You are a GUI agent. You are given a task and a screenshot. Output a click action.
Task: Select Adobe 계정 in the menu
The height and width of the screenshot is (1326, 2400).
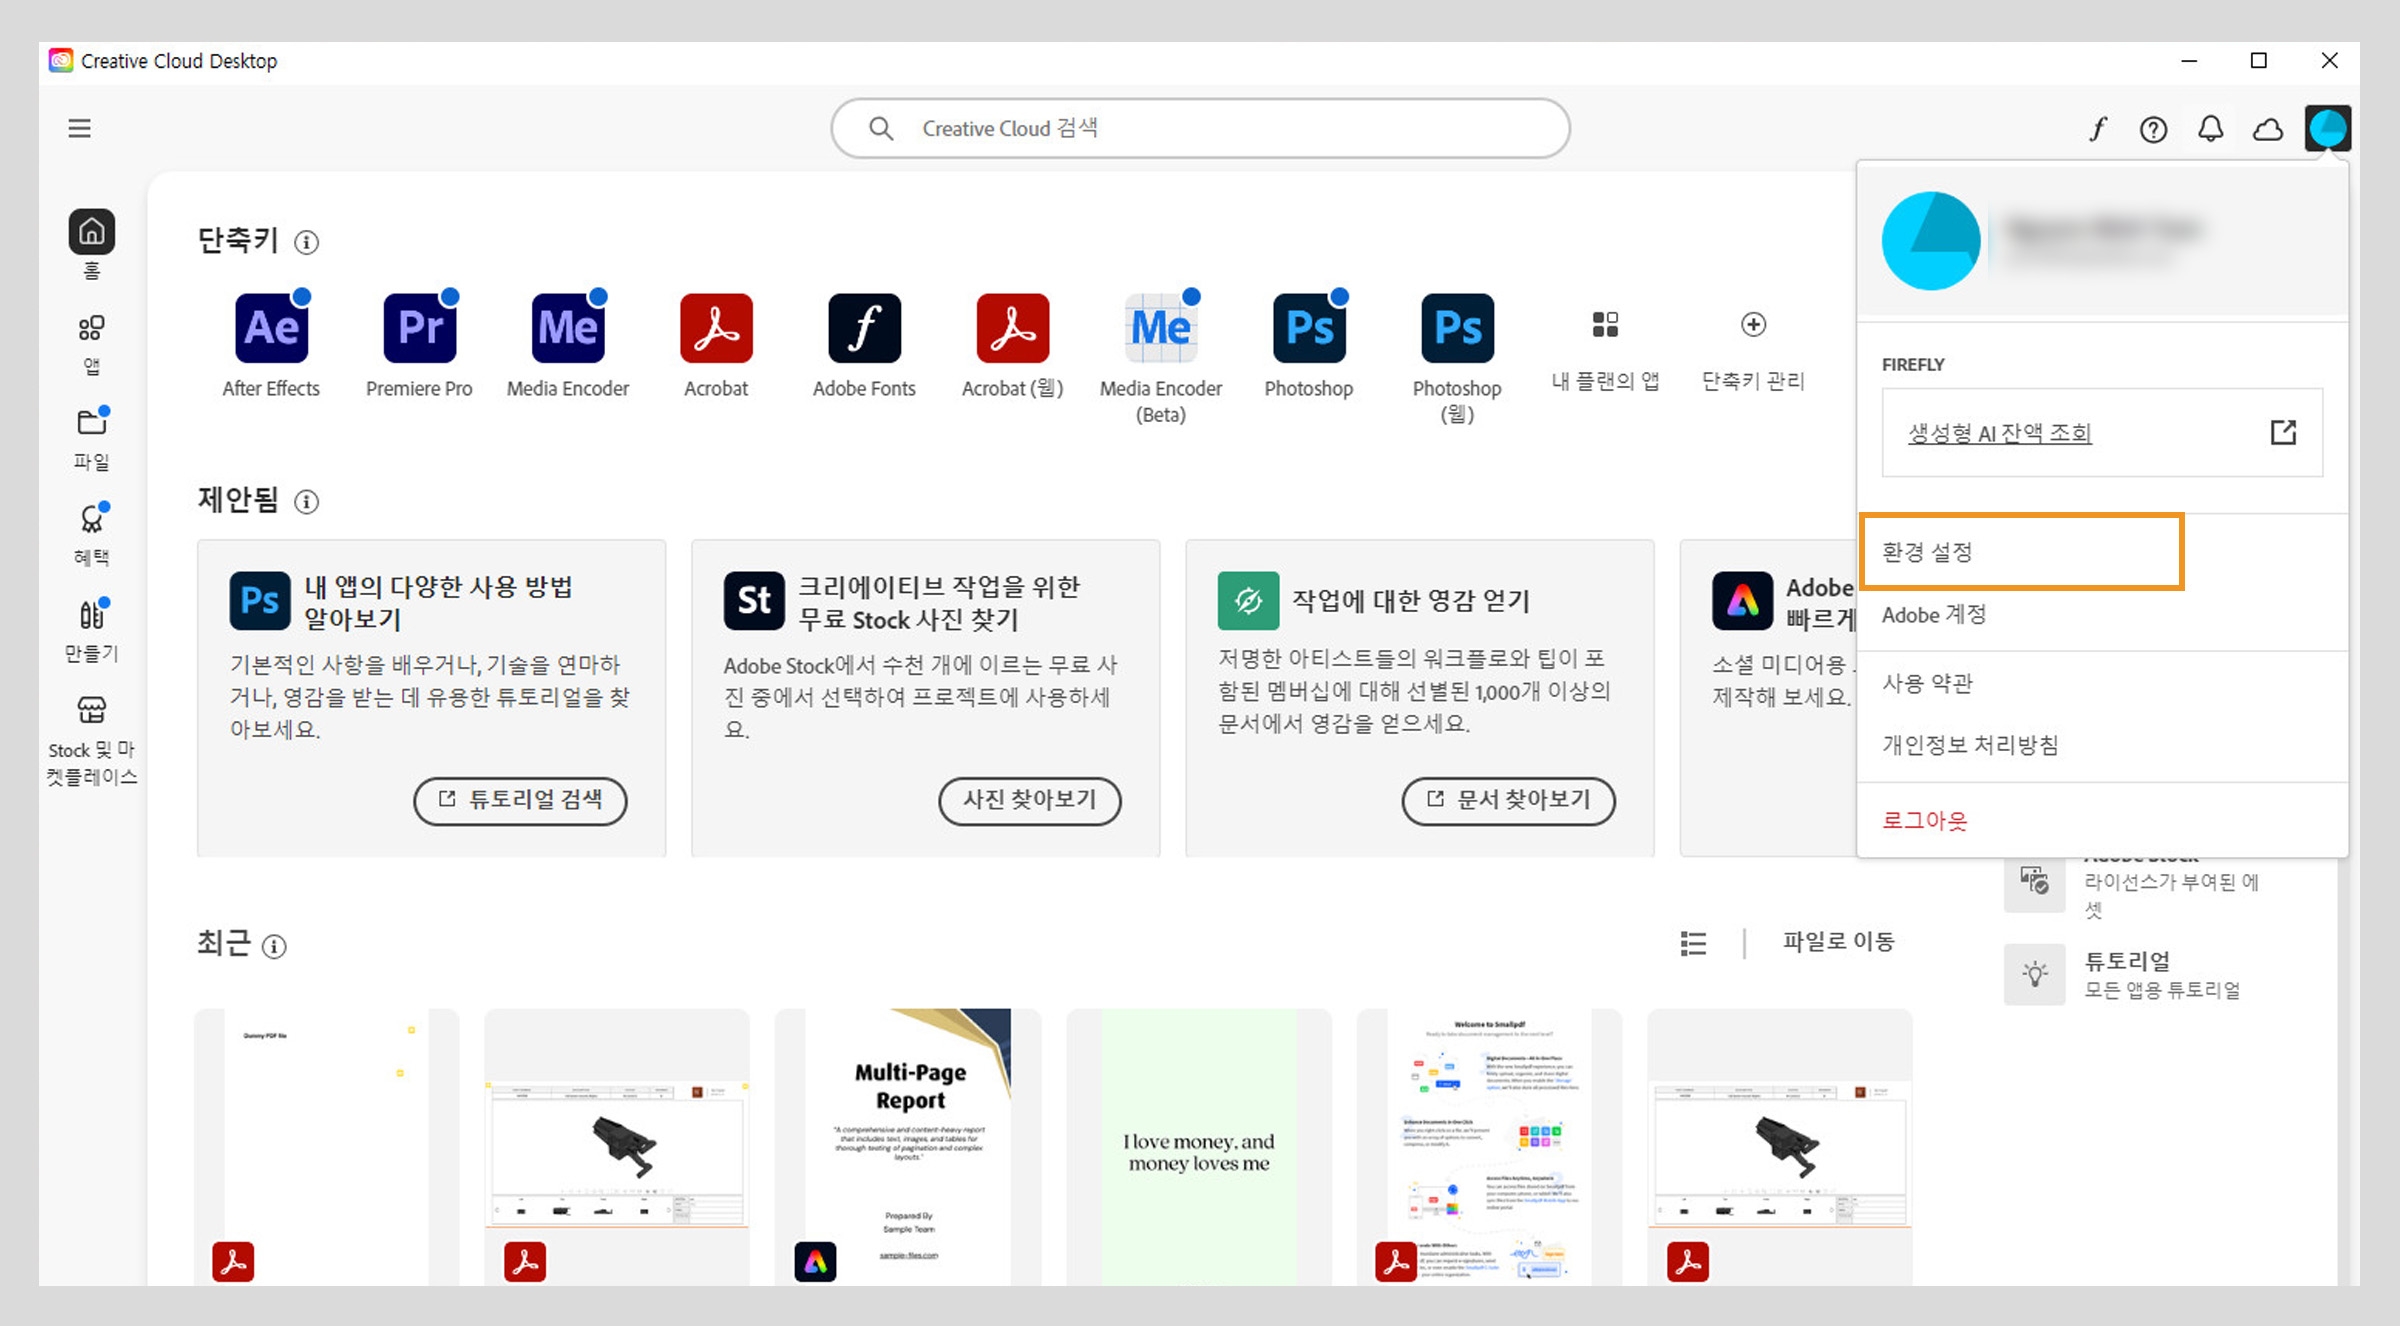point(1934,615)
